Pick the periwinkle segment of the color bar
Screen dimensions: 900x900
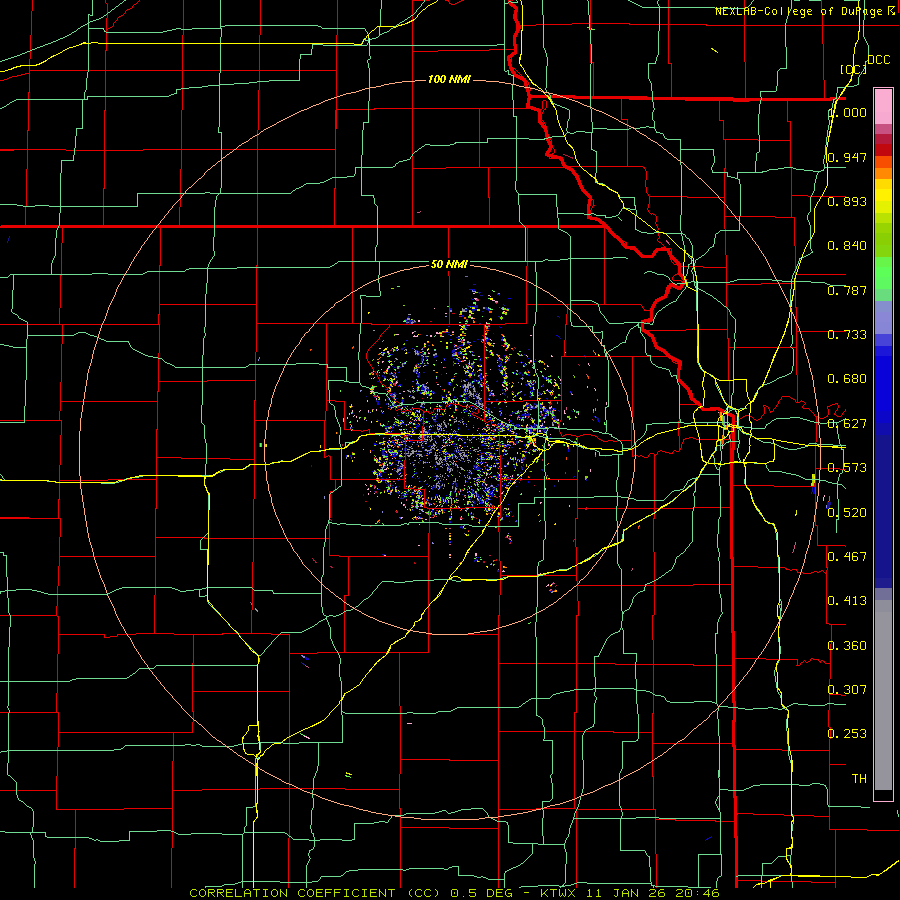pos(883,317)
